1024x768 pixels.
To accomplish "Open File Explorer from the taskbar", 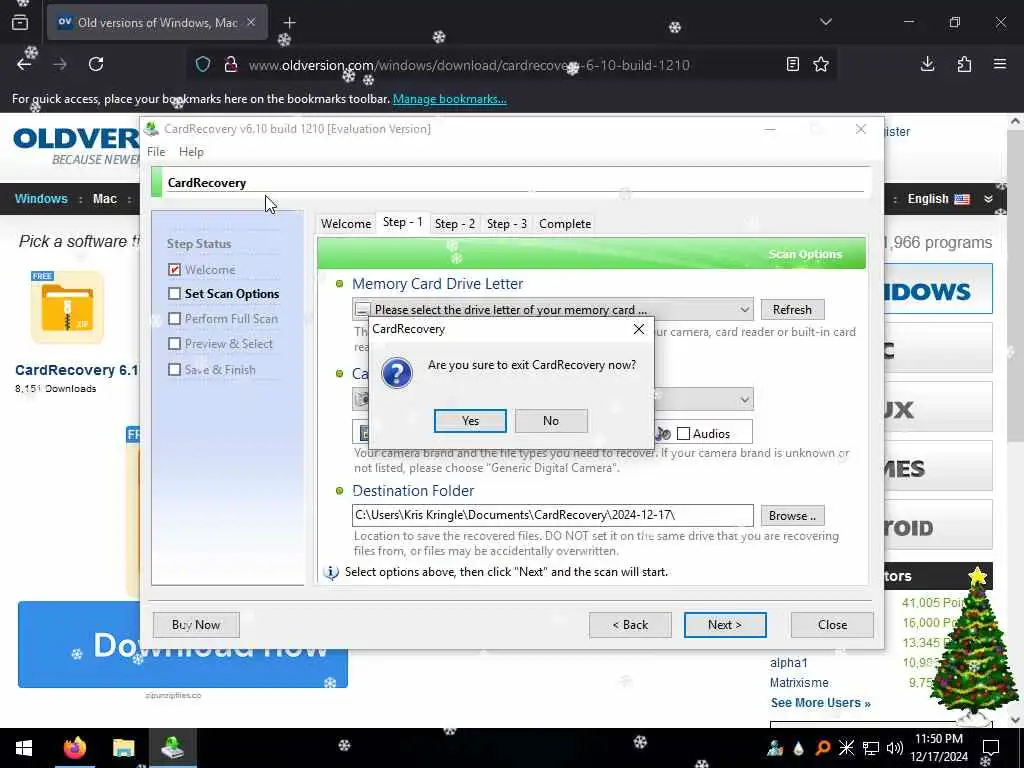I will tap(123, 748).
